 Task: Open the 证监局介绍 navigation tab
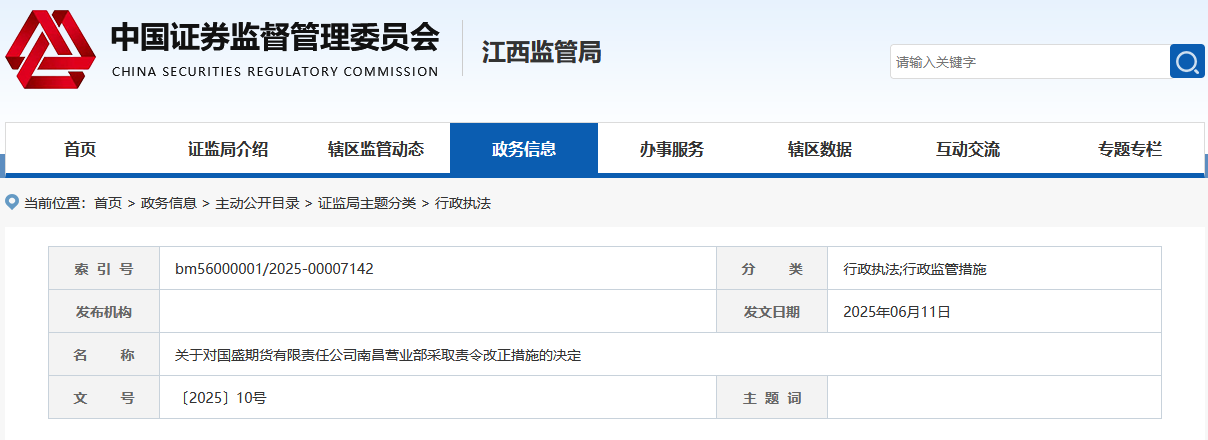(228, 150)
